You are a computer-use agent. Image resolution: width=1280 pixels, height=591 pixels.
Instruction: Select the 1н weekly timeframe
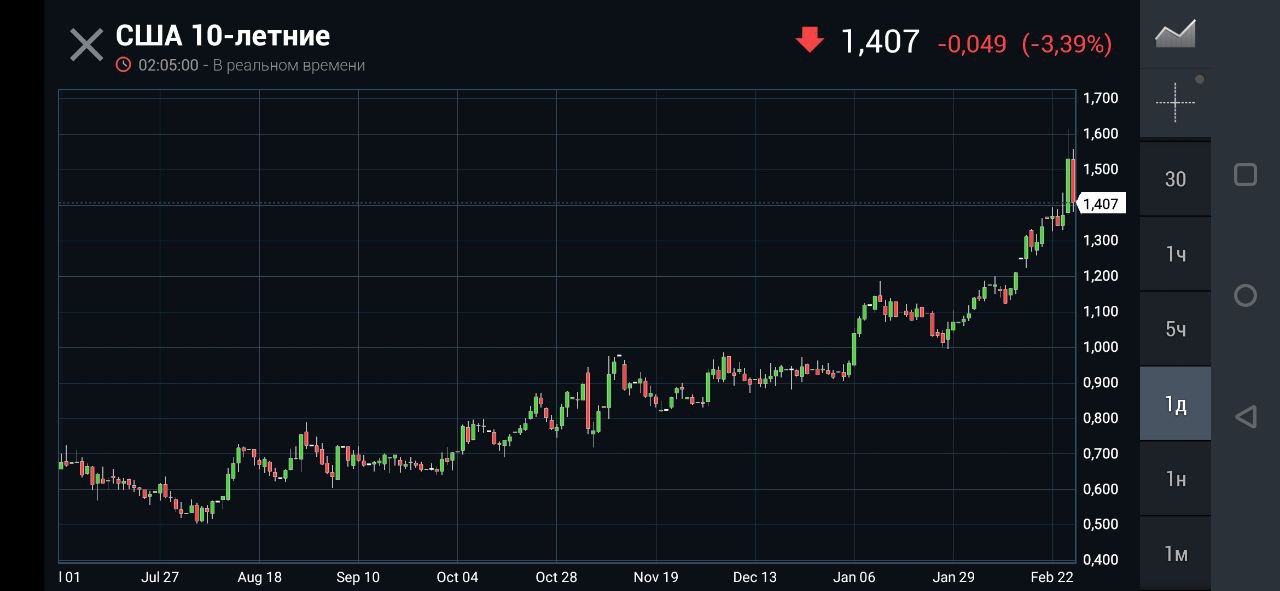1175,479
